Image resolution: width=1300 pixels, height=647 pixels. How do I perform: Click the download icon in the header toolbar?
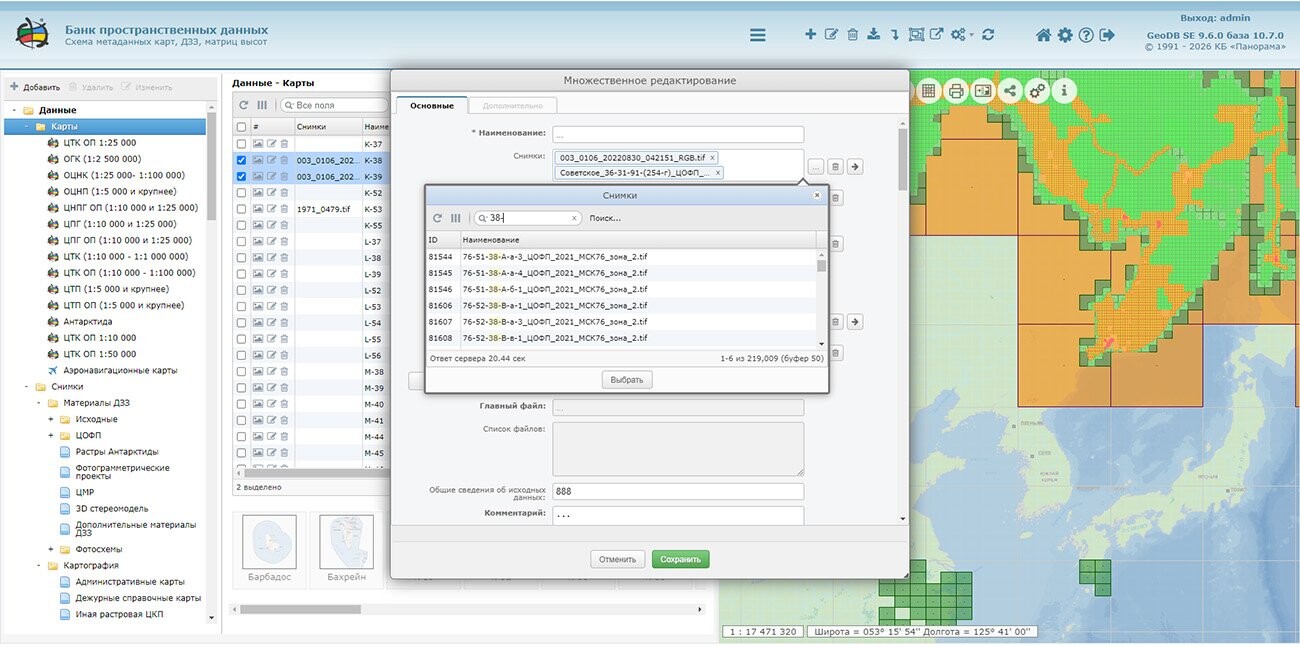click(x=873, y=35)
